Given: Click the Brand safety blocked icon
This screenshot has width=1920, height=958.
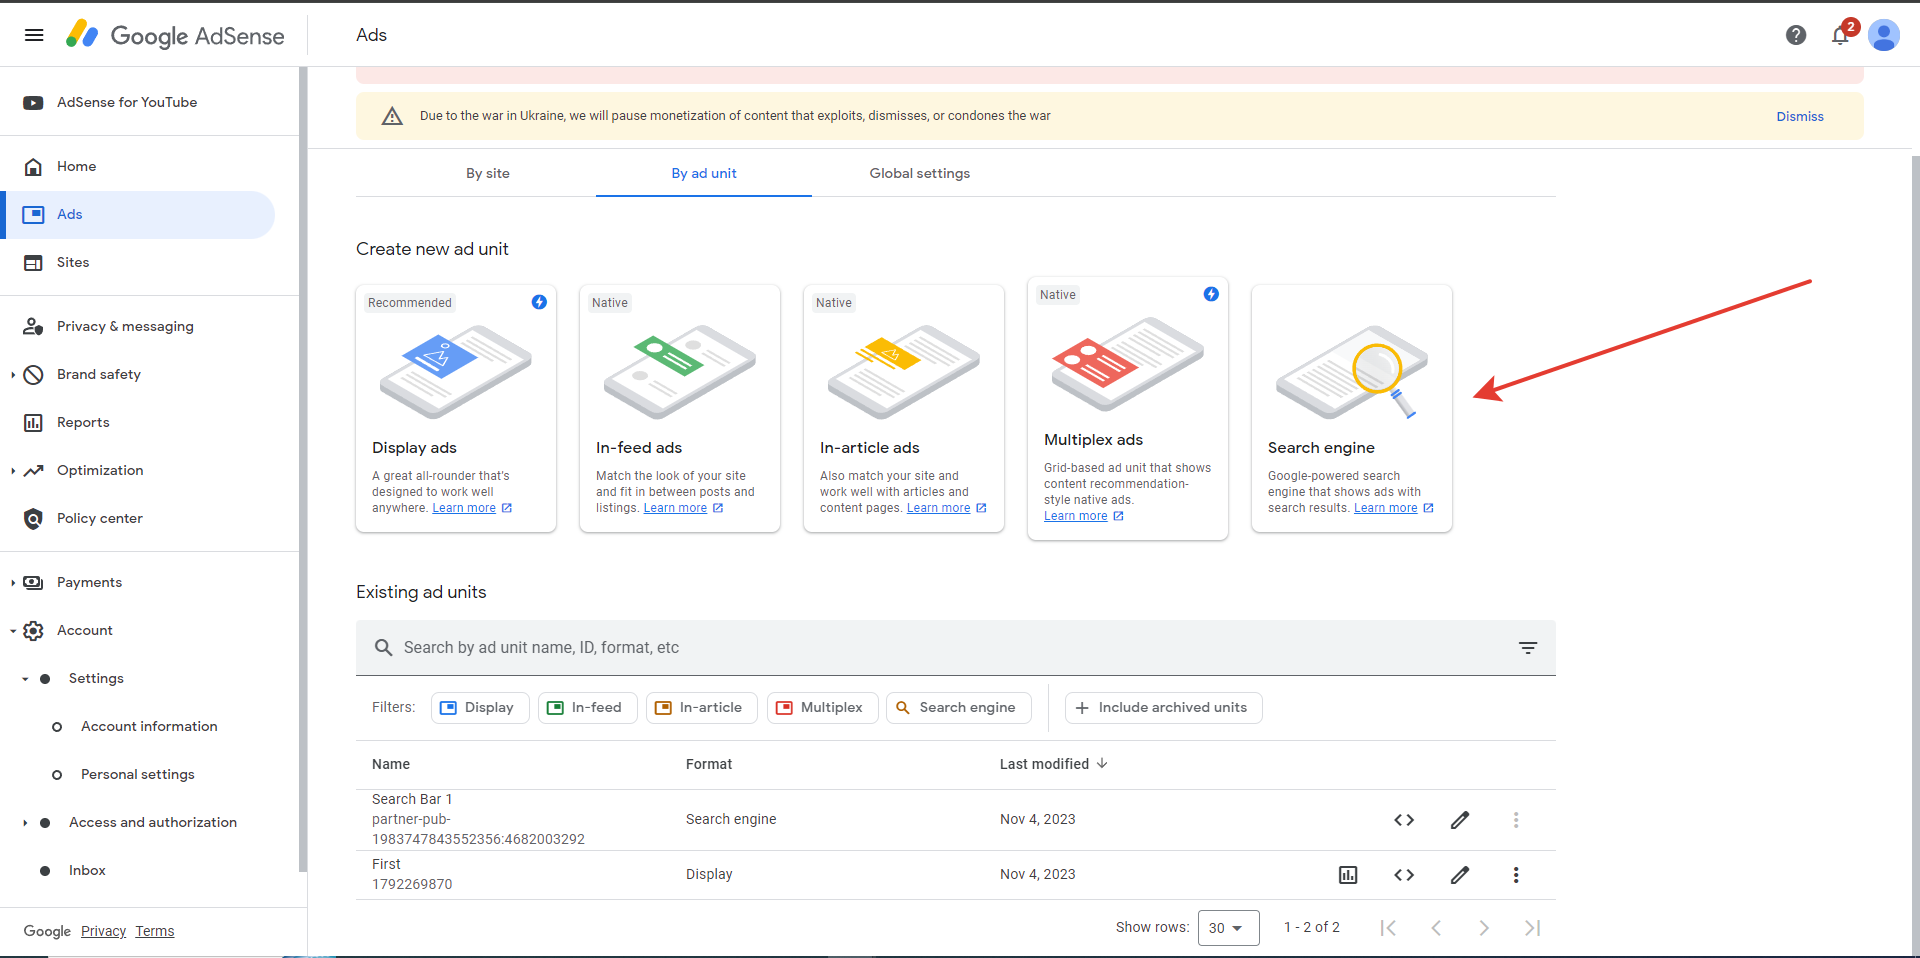Looking at the screenshot, I should coord(33,374).
